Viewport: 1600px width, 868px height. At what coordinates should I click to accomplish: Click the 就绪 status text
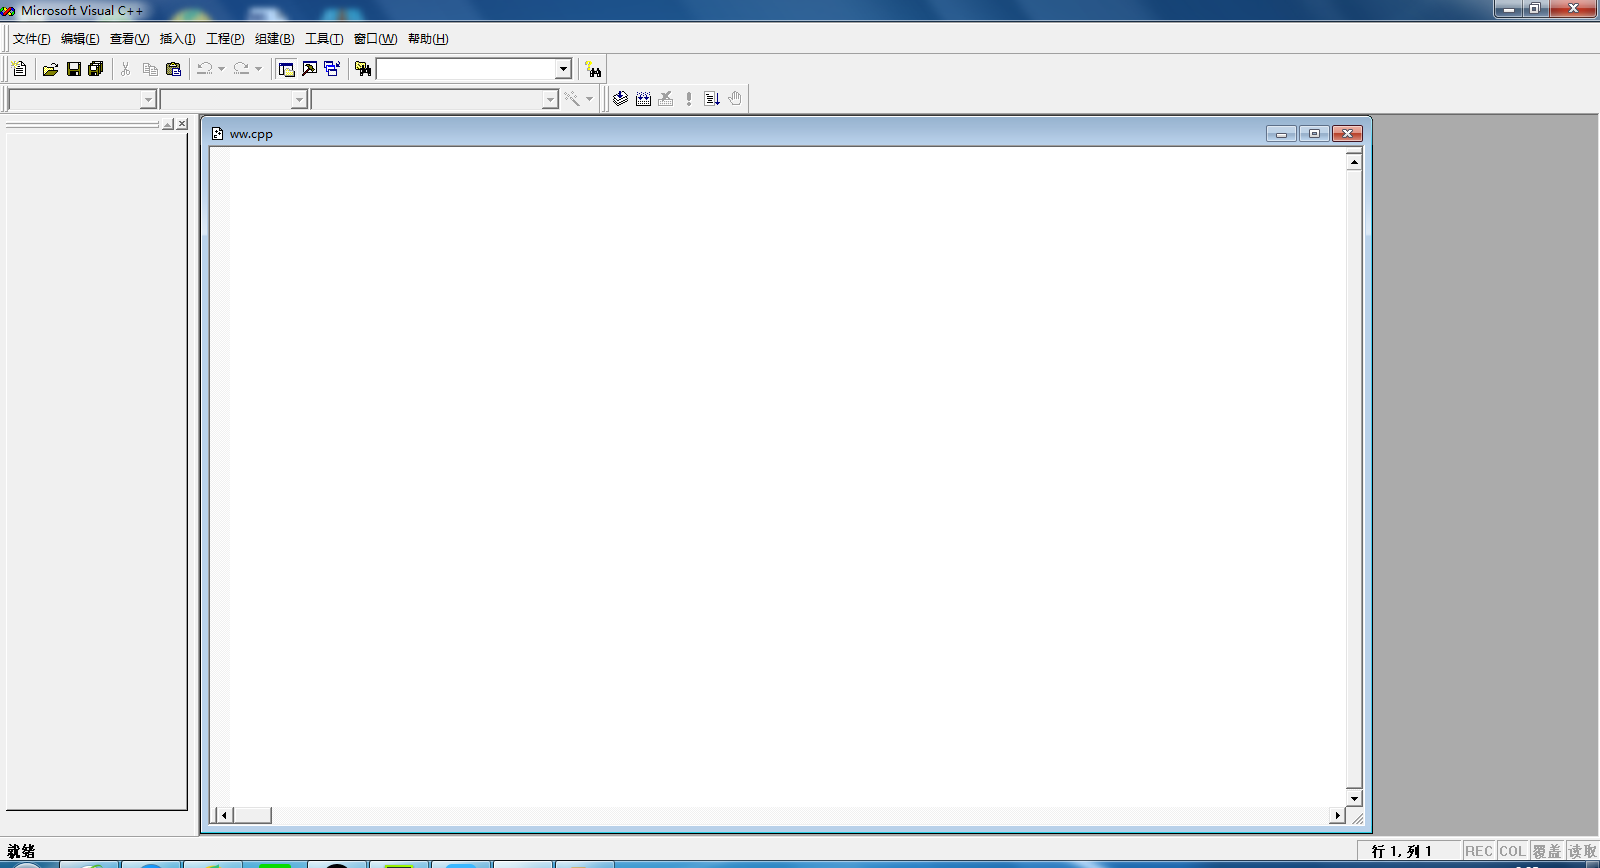(x=21, y=851)
